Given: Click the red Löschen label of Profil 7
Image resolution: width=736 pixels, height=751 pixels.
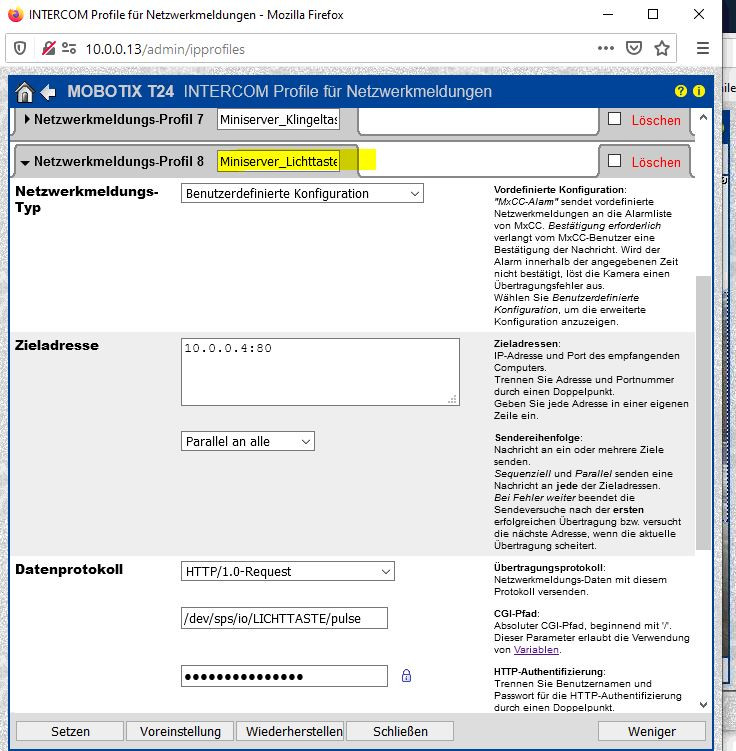Looking at the screenshot, I should click(x=656, y=120).
